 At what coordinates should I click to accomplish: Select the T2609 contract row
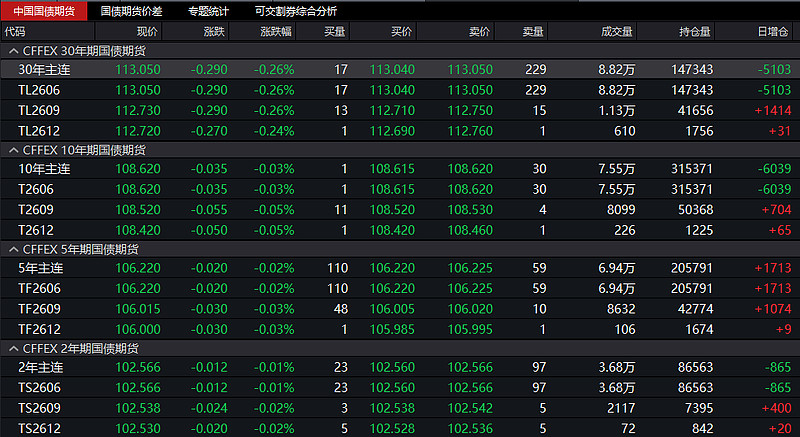pos(400,210)
